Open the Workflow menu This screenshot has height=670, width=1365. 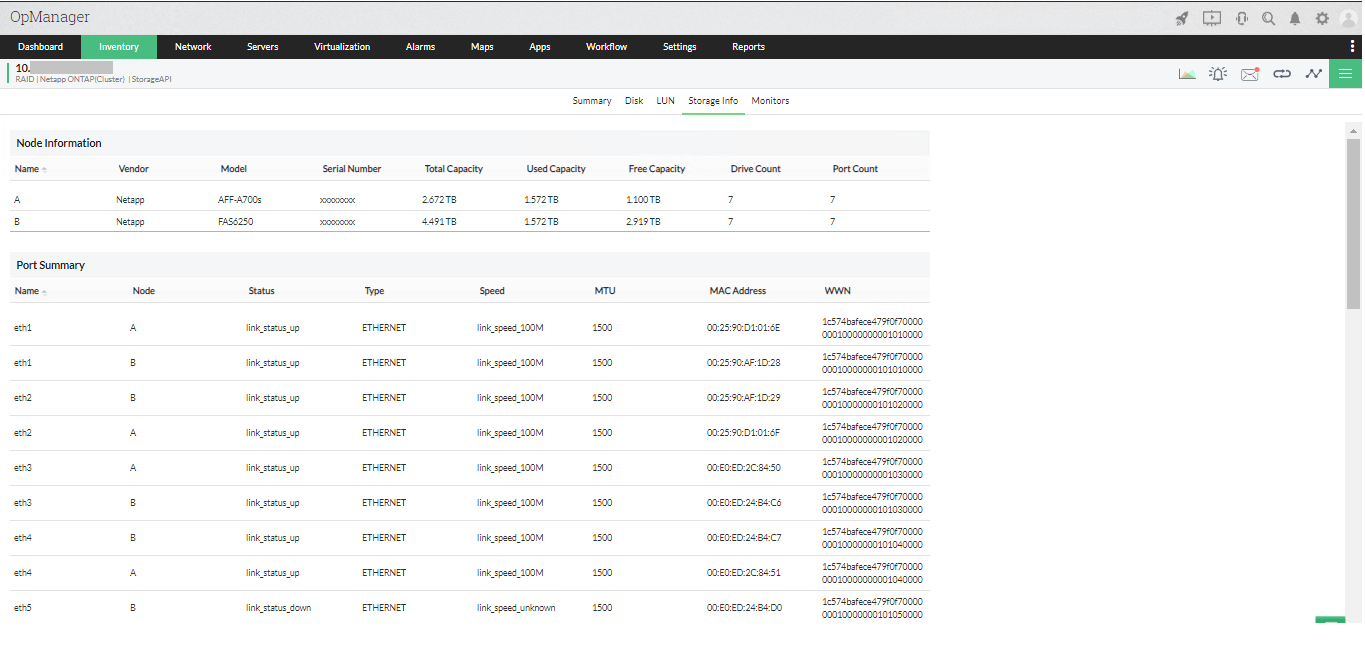[606, 47]
